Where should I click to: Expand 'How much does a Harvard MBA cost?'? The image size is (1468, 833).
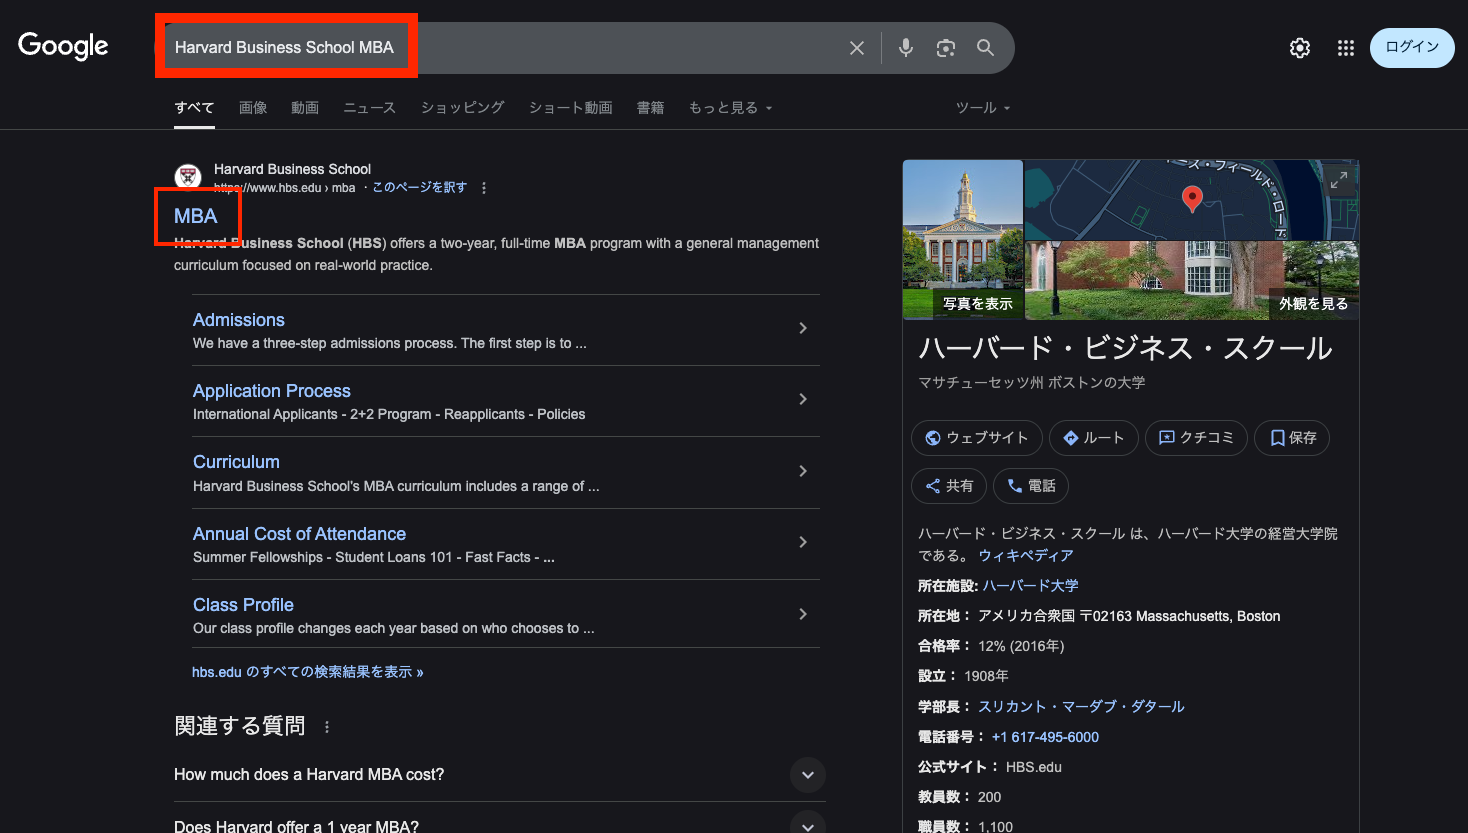click(808, 775)
